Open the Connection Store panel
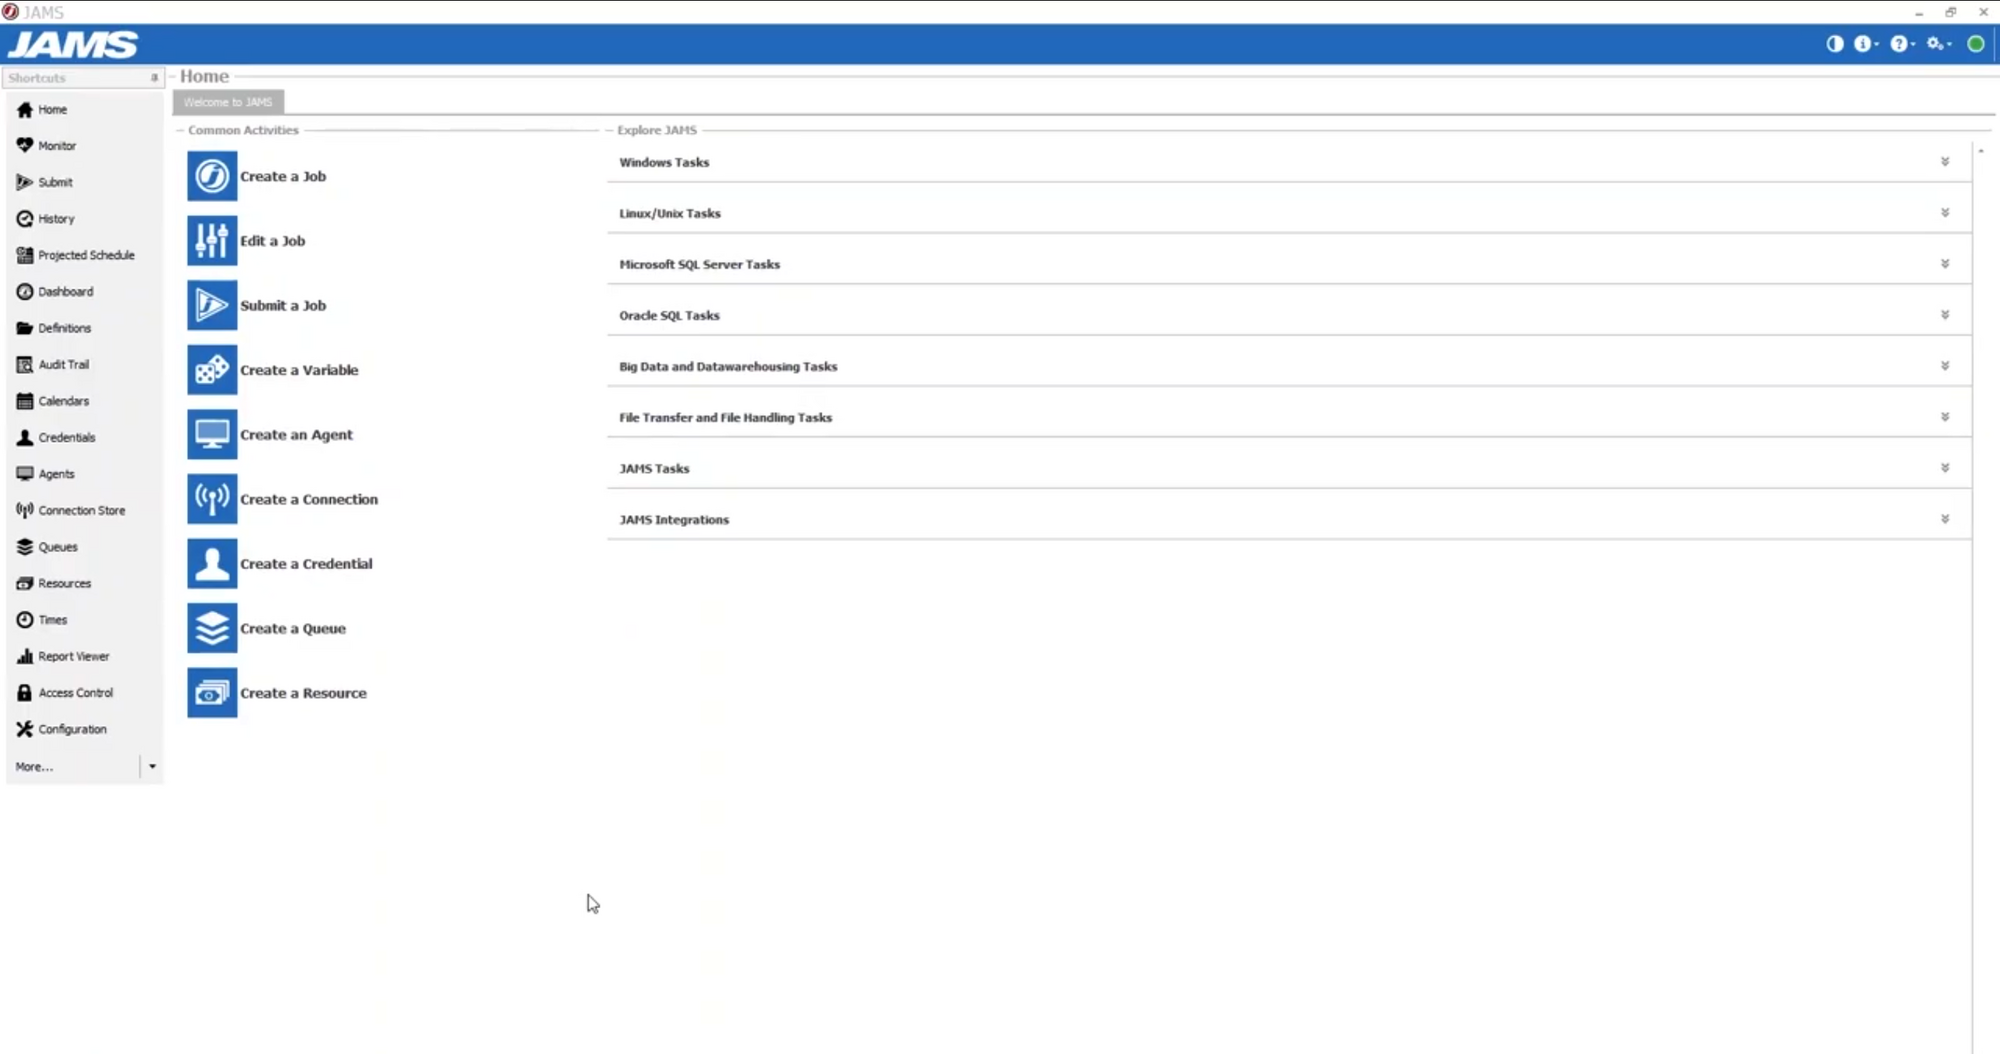Screen dimensions: 2000x1054 point(80,510)
